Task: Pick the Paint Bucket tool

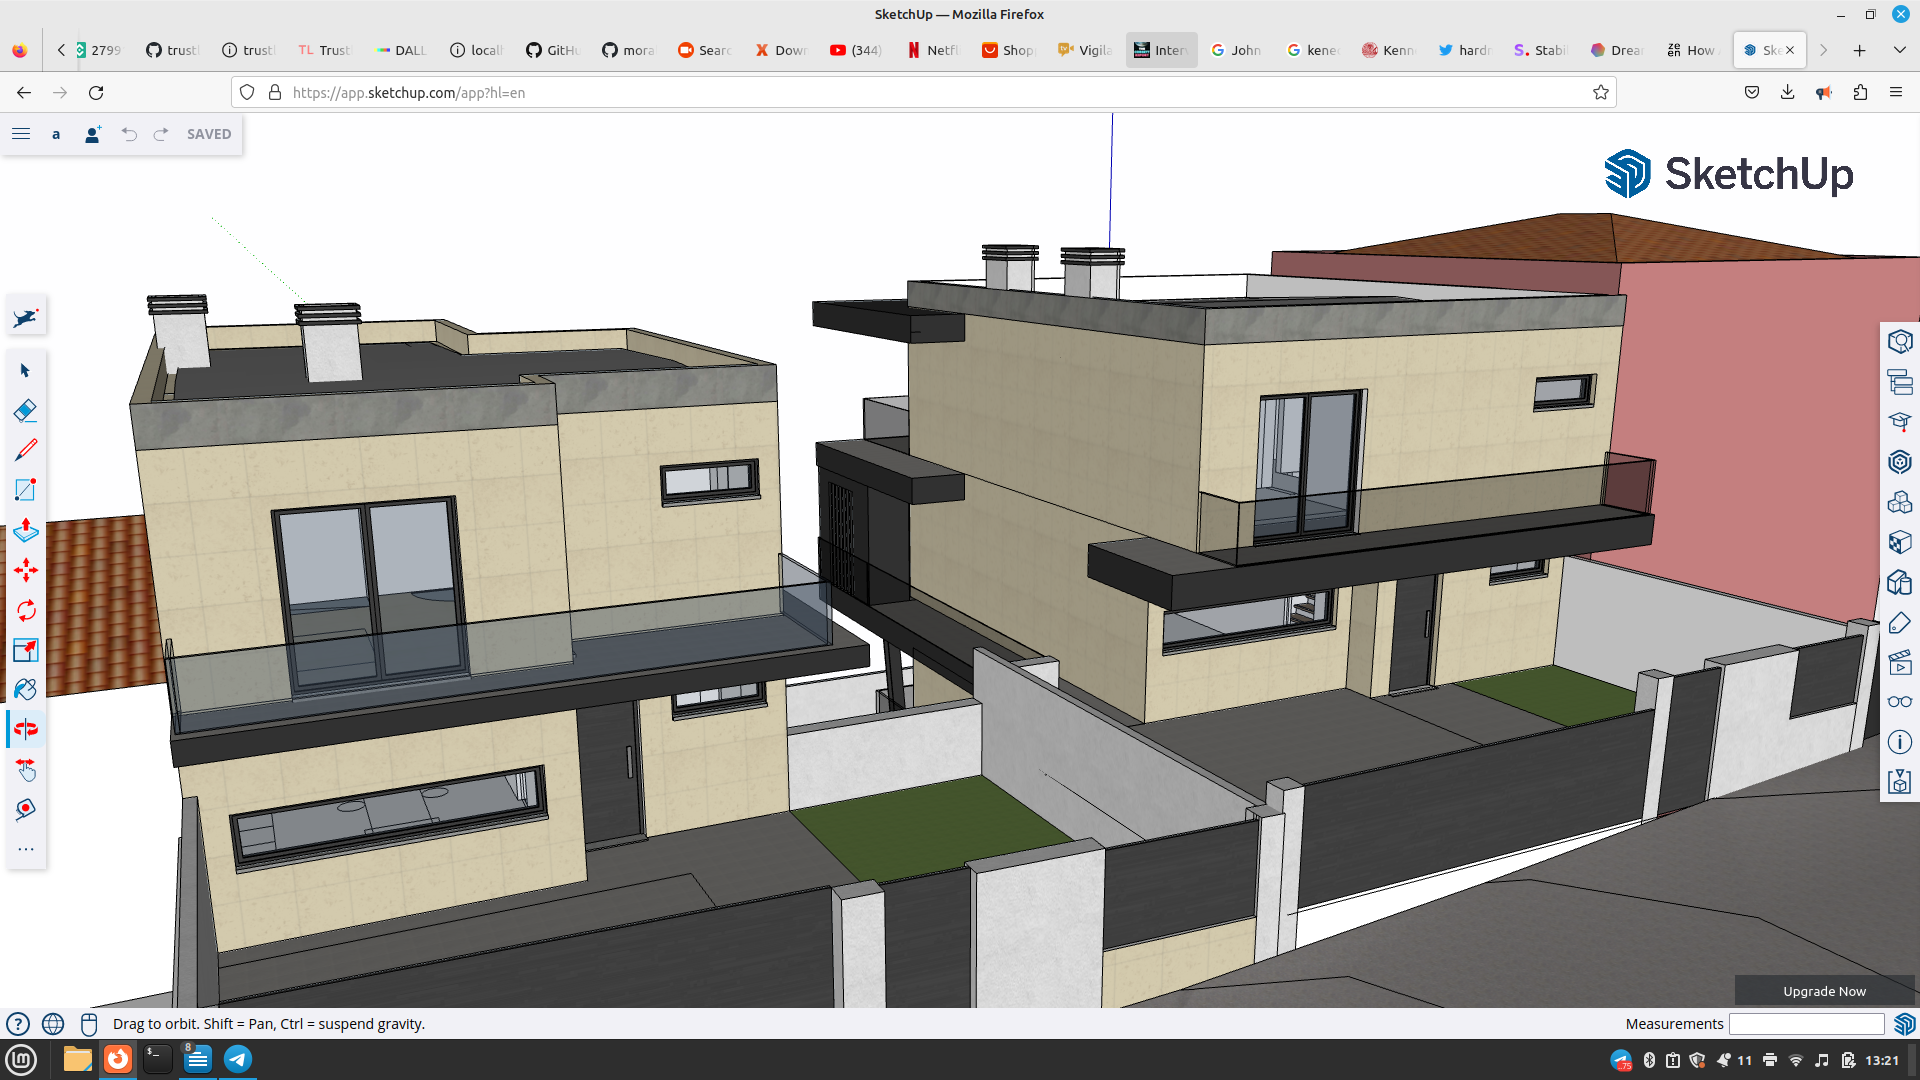Action: pyautogui.click(x=26, y=690)
